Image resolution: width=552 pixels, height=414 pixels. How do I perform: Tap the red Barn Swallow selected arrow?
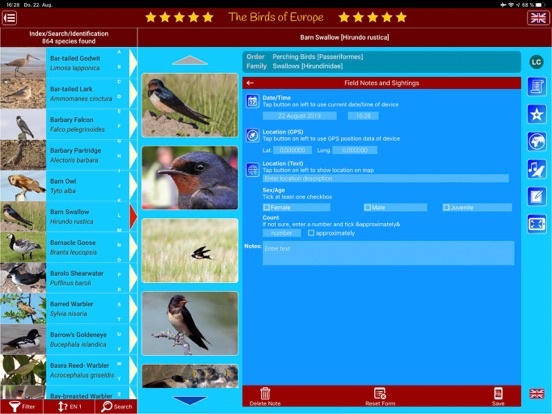[133, 217]
